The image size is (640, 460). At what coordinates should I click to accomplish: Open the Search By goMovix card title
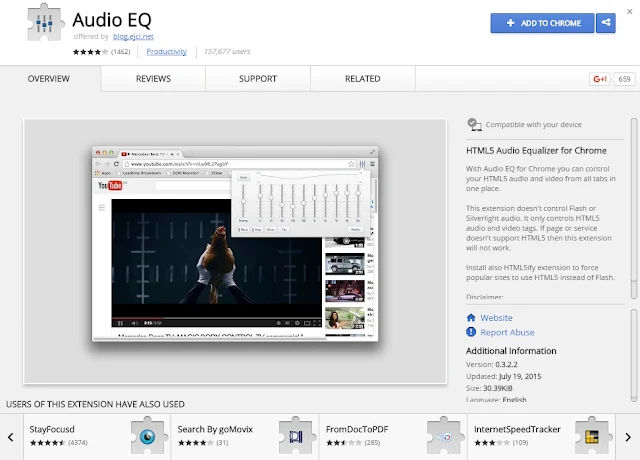pyautogui.click(x=215, y=429)
